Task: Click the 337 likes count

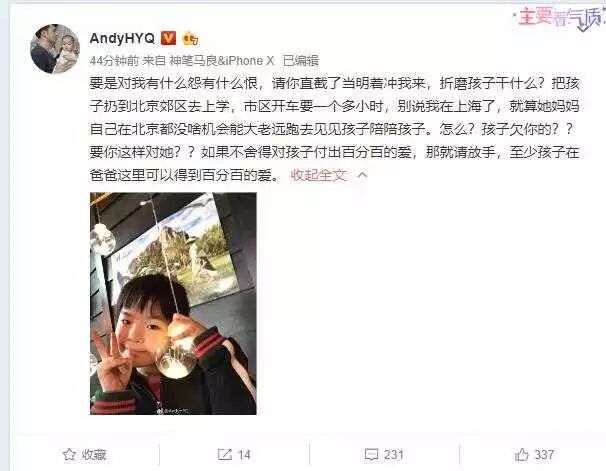Action: click(x=544, y=455)
